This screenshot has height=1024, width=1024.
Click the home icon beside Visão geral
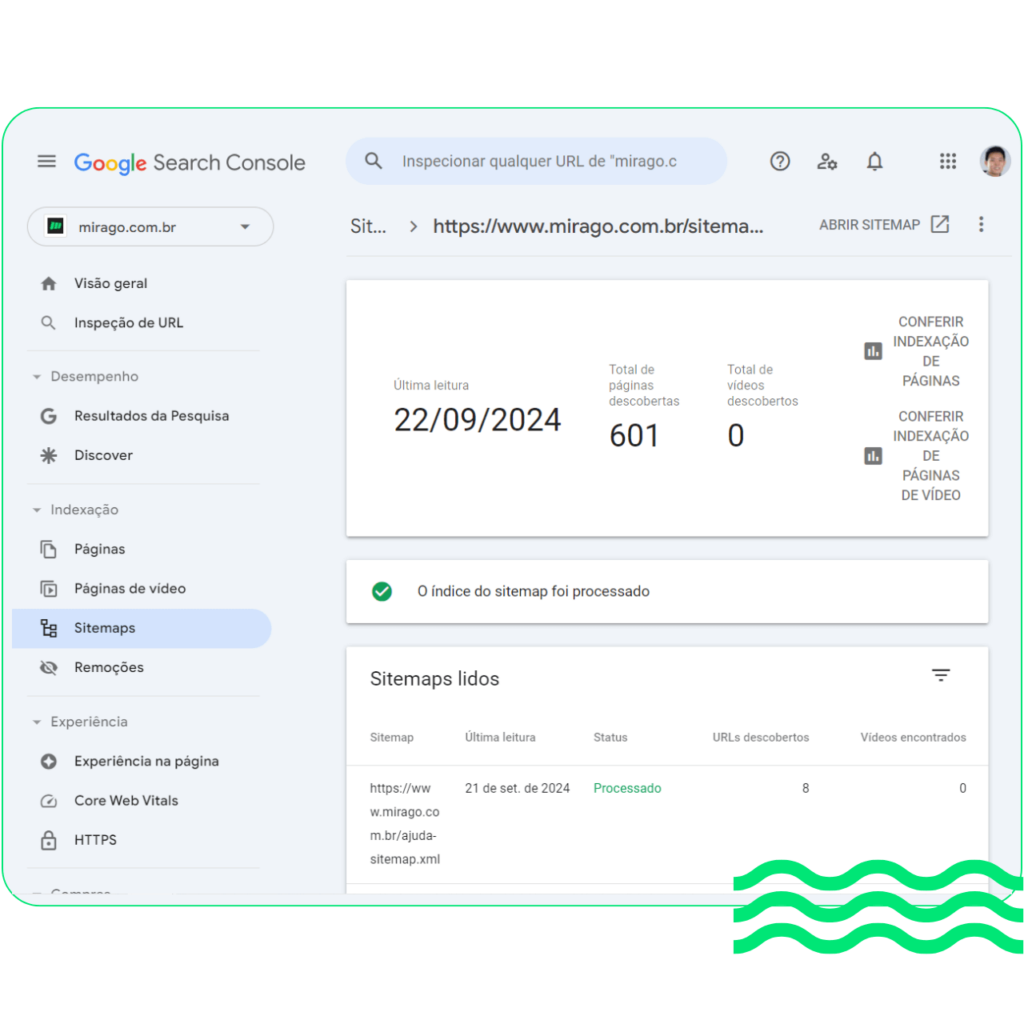48,283
